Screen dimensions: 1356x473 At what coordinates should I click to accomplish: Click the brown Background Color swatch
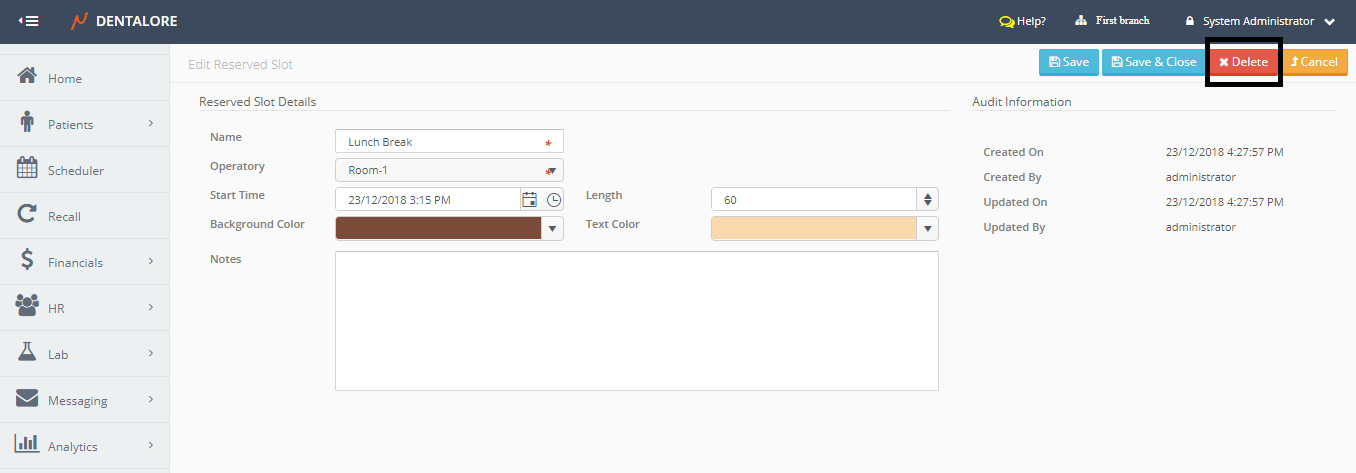[x=438, y=229]
